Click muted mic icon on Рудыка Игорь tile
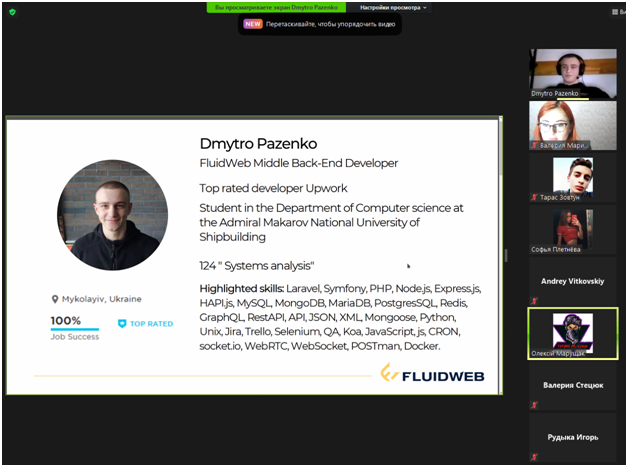The width and height of the screenshot is (628, 467). click(x=534, y=455)
